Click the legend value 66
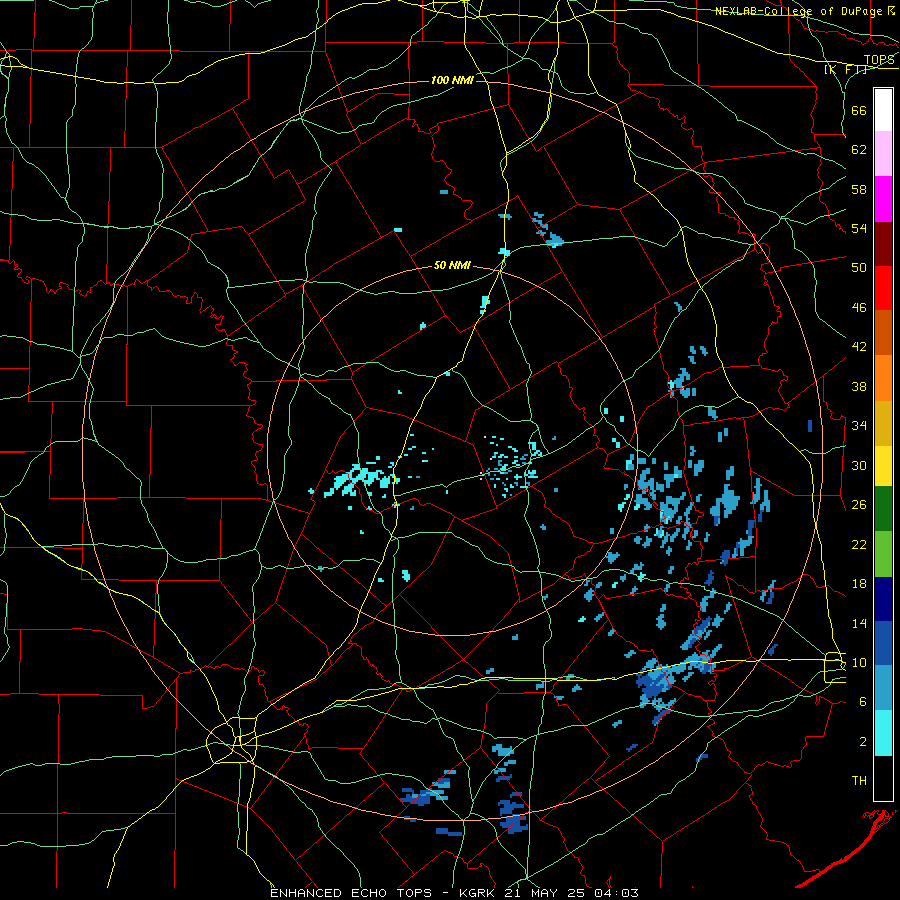 (859, 110)
